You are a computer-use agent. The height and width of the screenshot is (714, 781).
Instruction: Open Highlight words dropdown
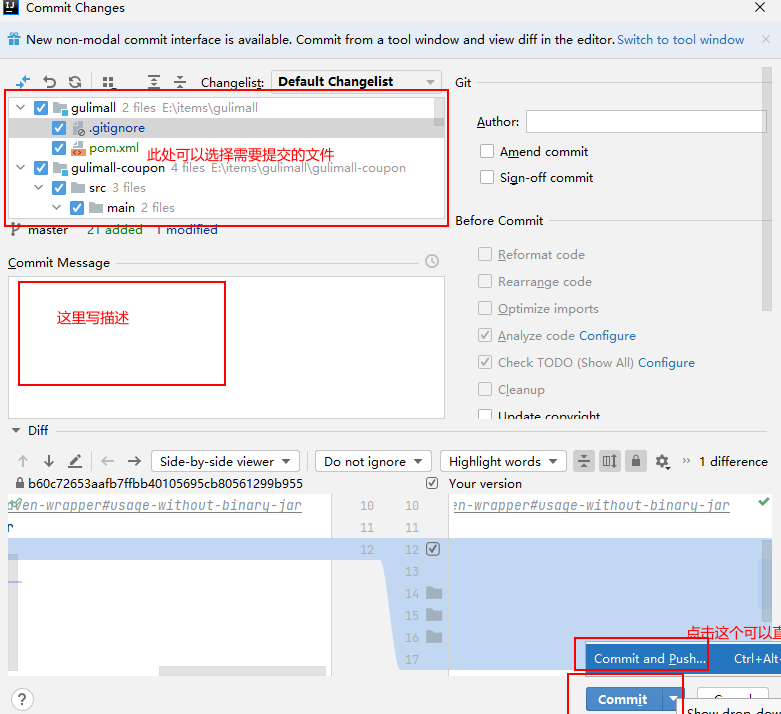click(503, 461)
